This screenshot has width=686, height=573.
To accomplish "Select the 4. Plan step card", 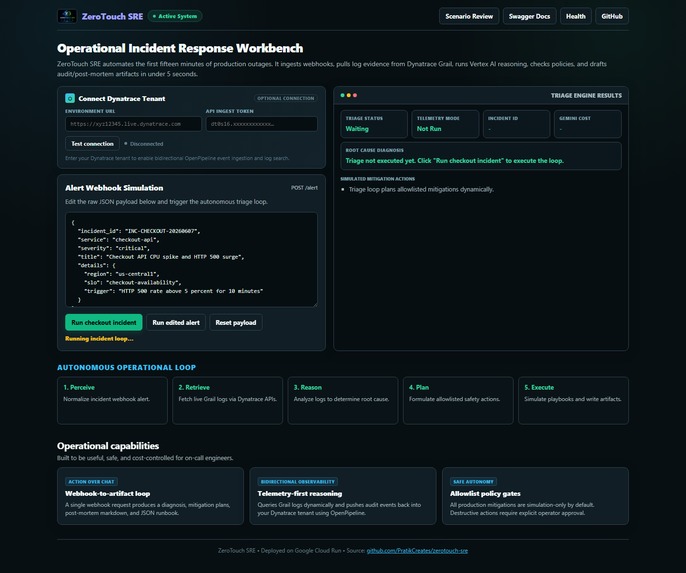I will (x=458, y=400).
